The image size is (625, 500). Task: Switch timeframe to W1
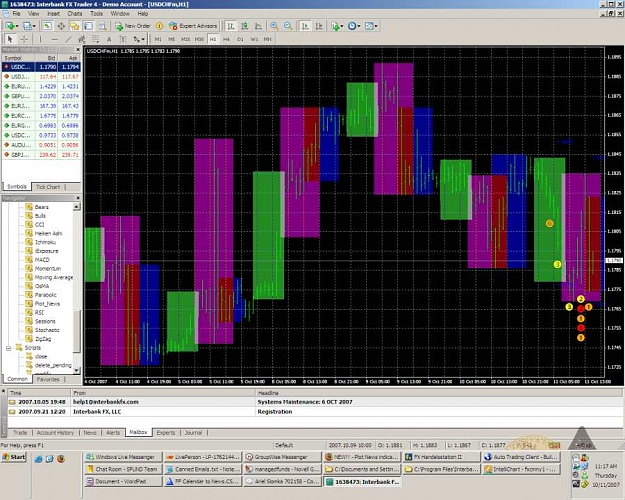254,39
